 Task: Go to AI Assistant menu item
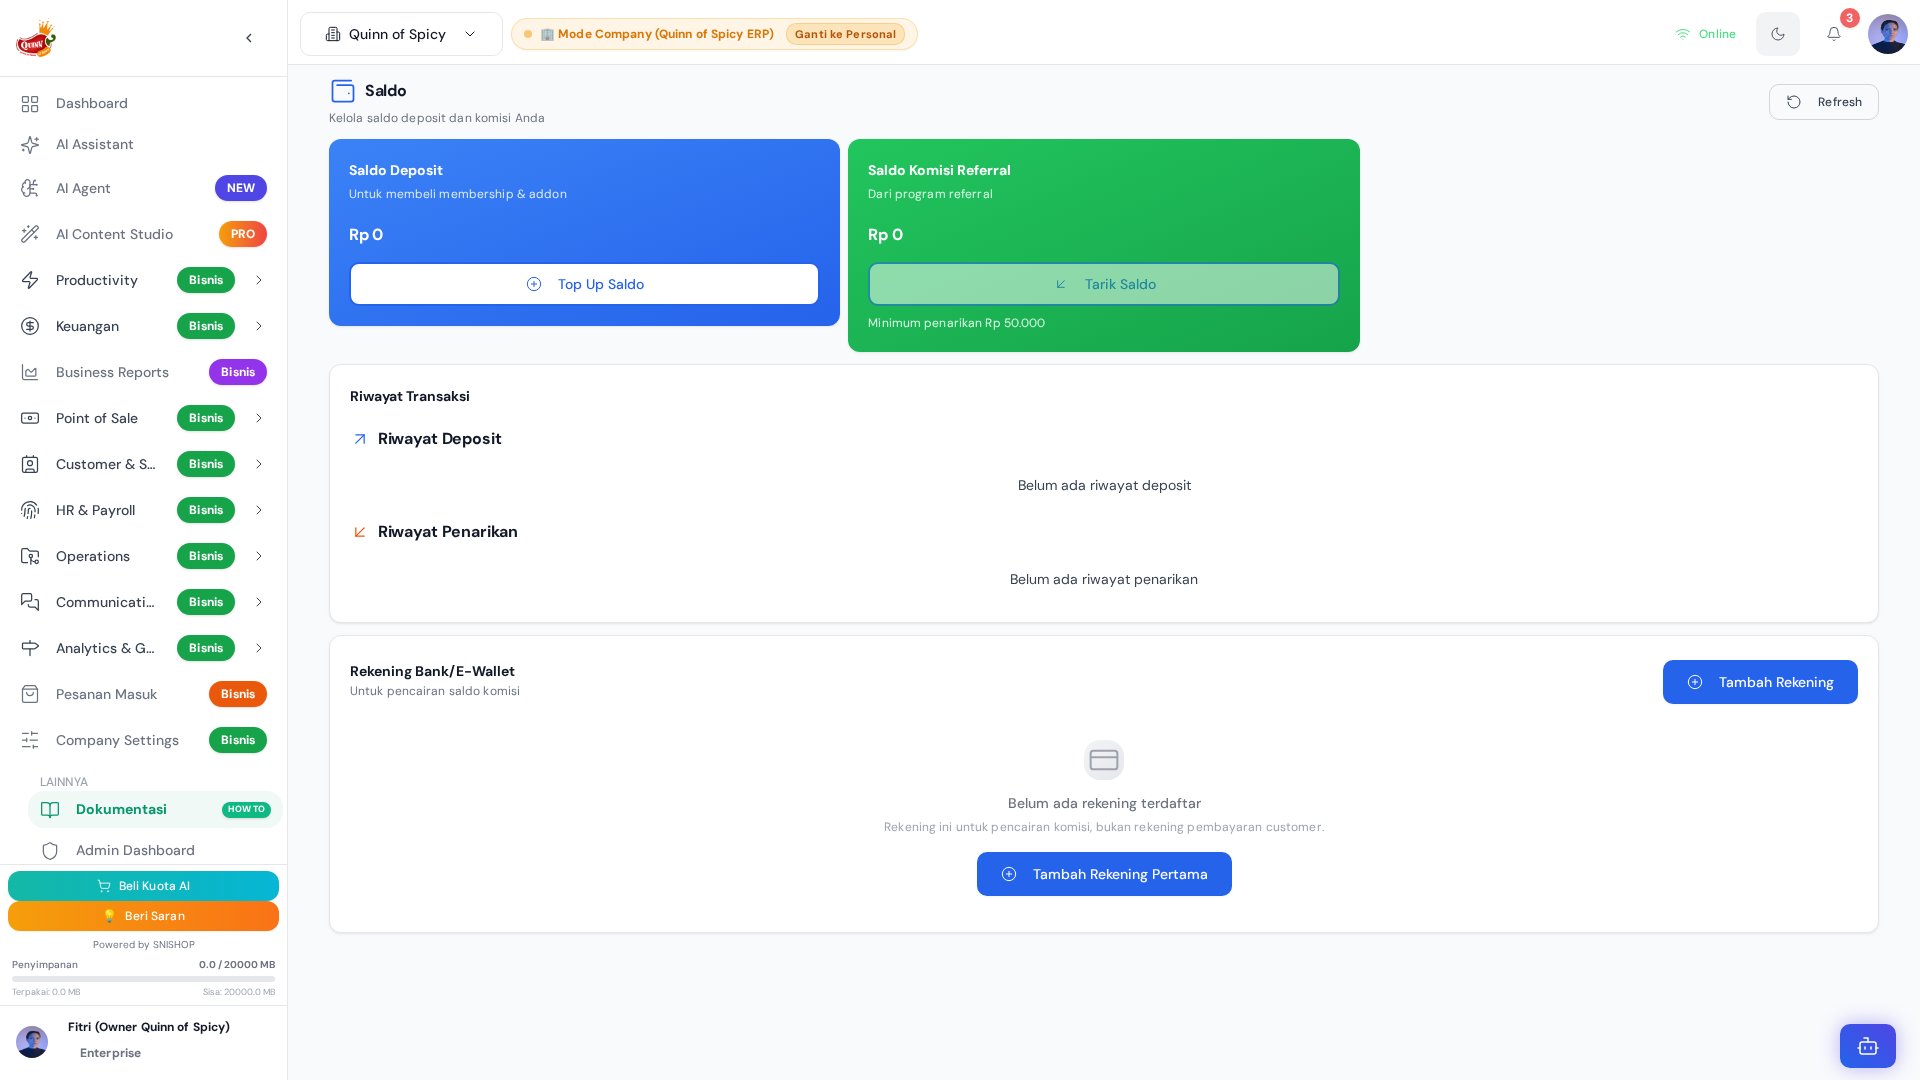(144, 145)
